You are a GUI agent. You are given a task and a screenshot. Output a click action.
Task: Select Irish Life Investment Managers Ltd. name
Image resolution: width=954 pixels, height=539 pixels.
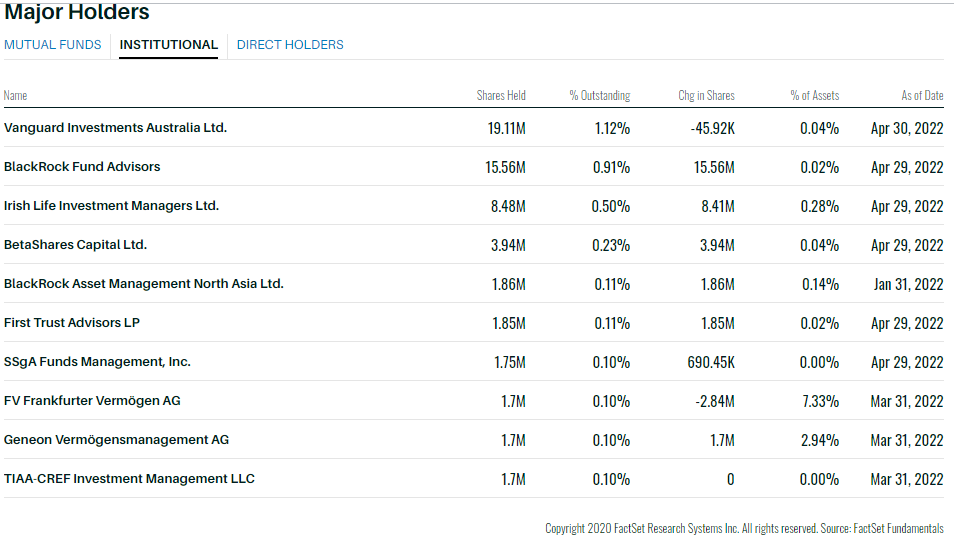pos(111,206)
